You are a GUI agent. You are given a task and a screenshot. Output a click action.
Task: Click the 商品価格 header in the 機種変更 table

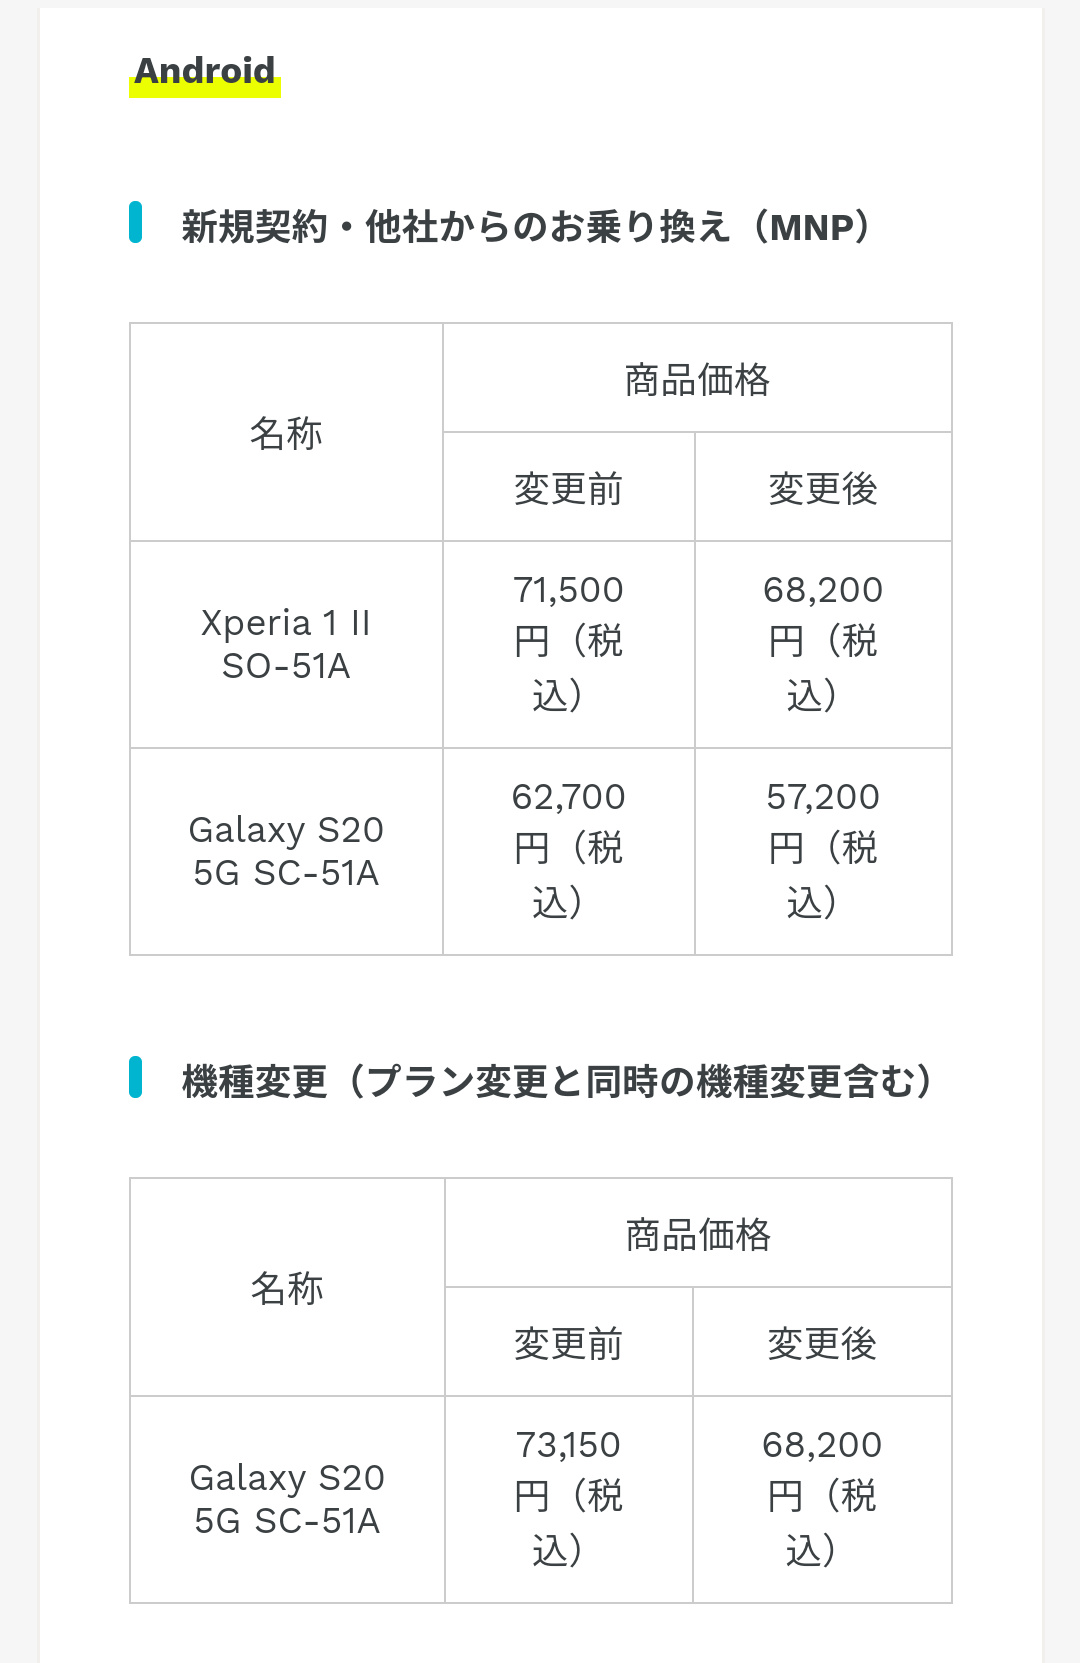click(x=698, y=1235)
